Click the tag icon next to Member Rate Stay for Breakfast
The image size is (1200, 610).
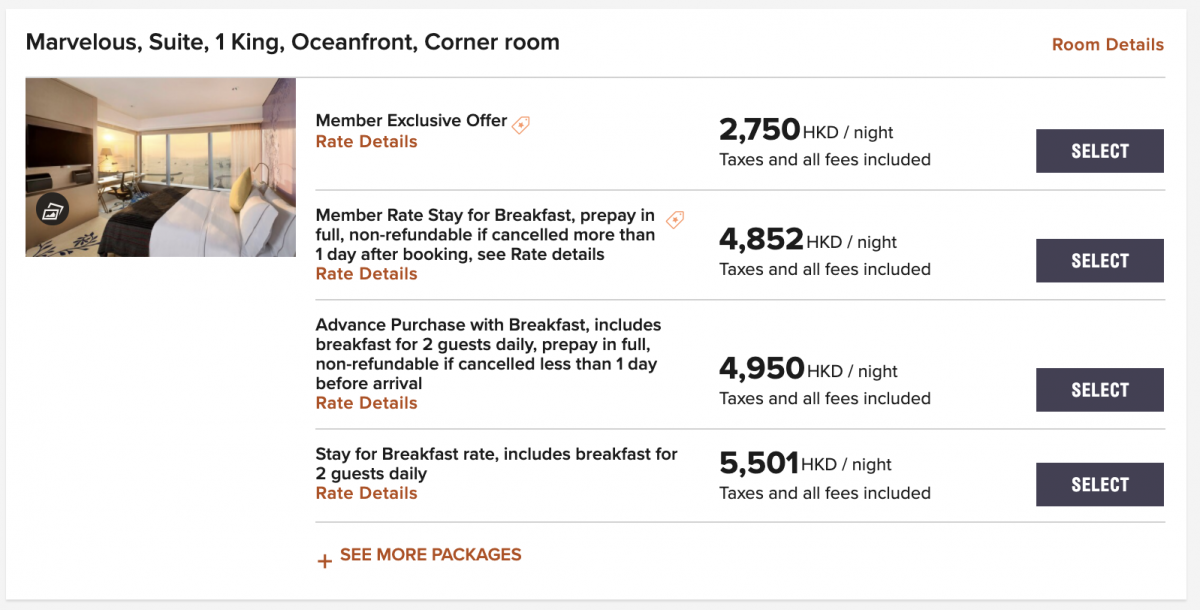(675, 219)
